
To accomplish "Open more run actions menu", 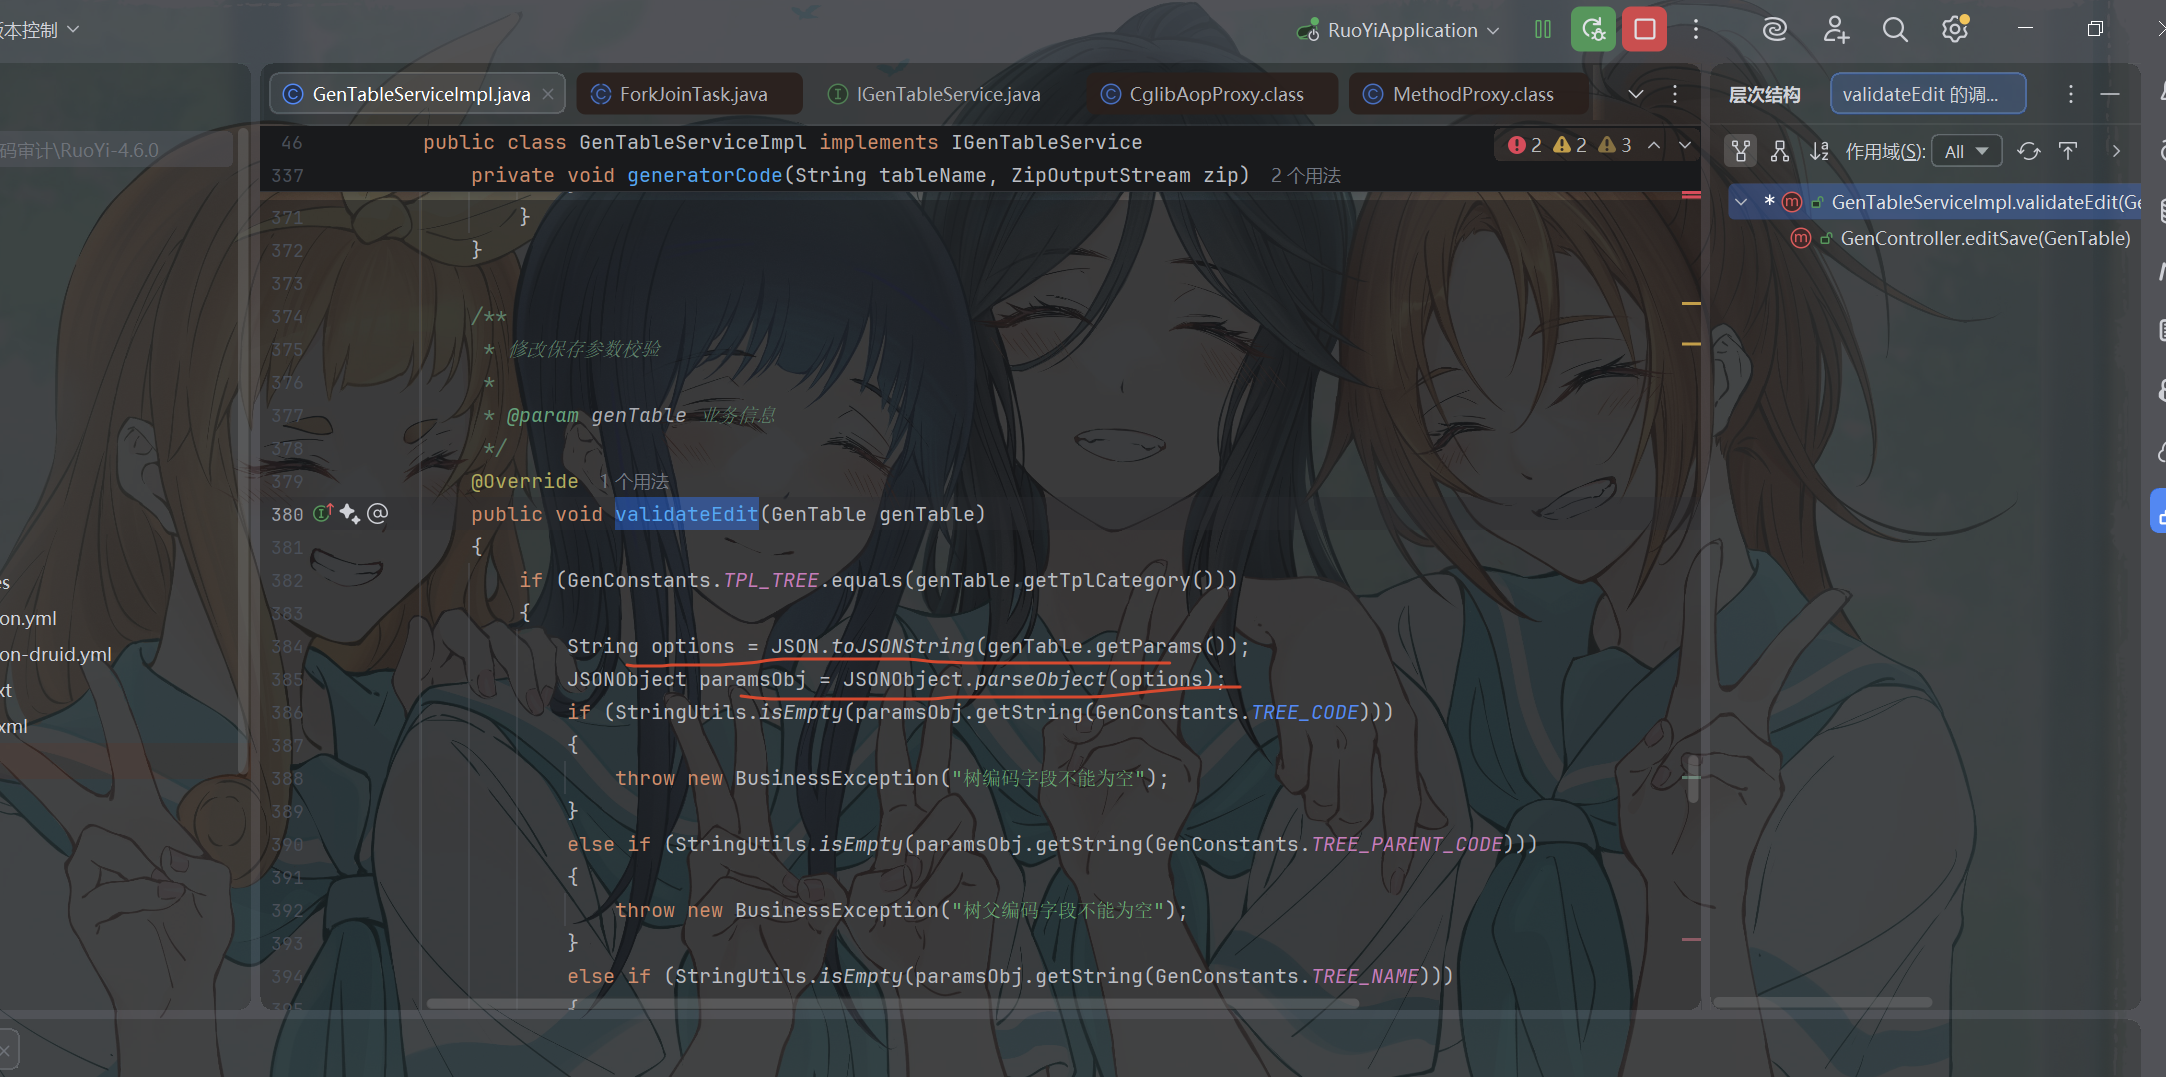I will point(1696,30).
